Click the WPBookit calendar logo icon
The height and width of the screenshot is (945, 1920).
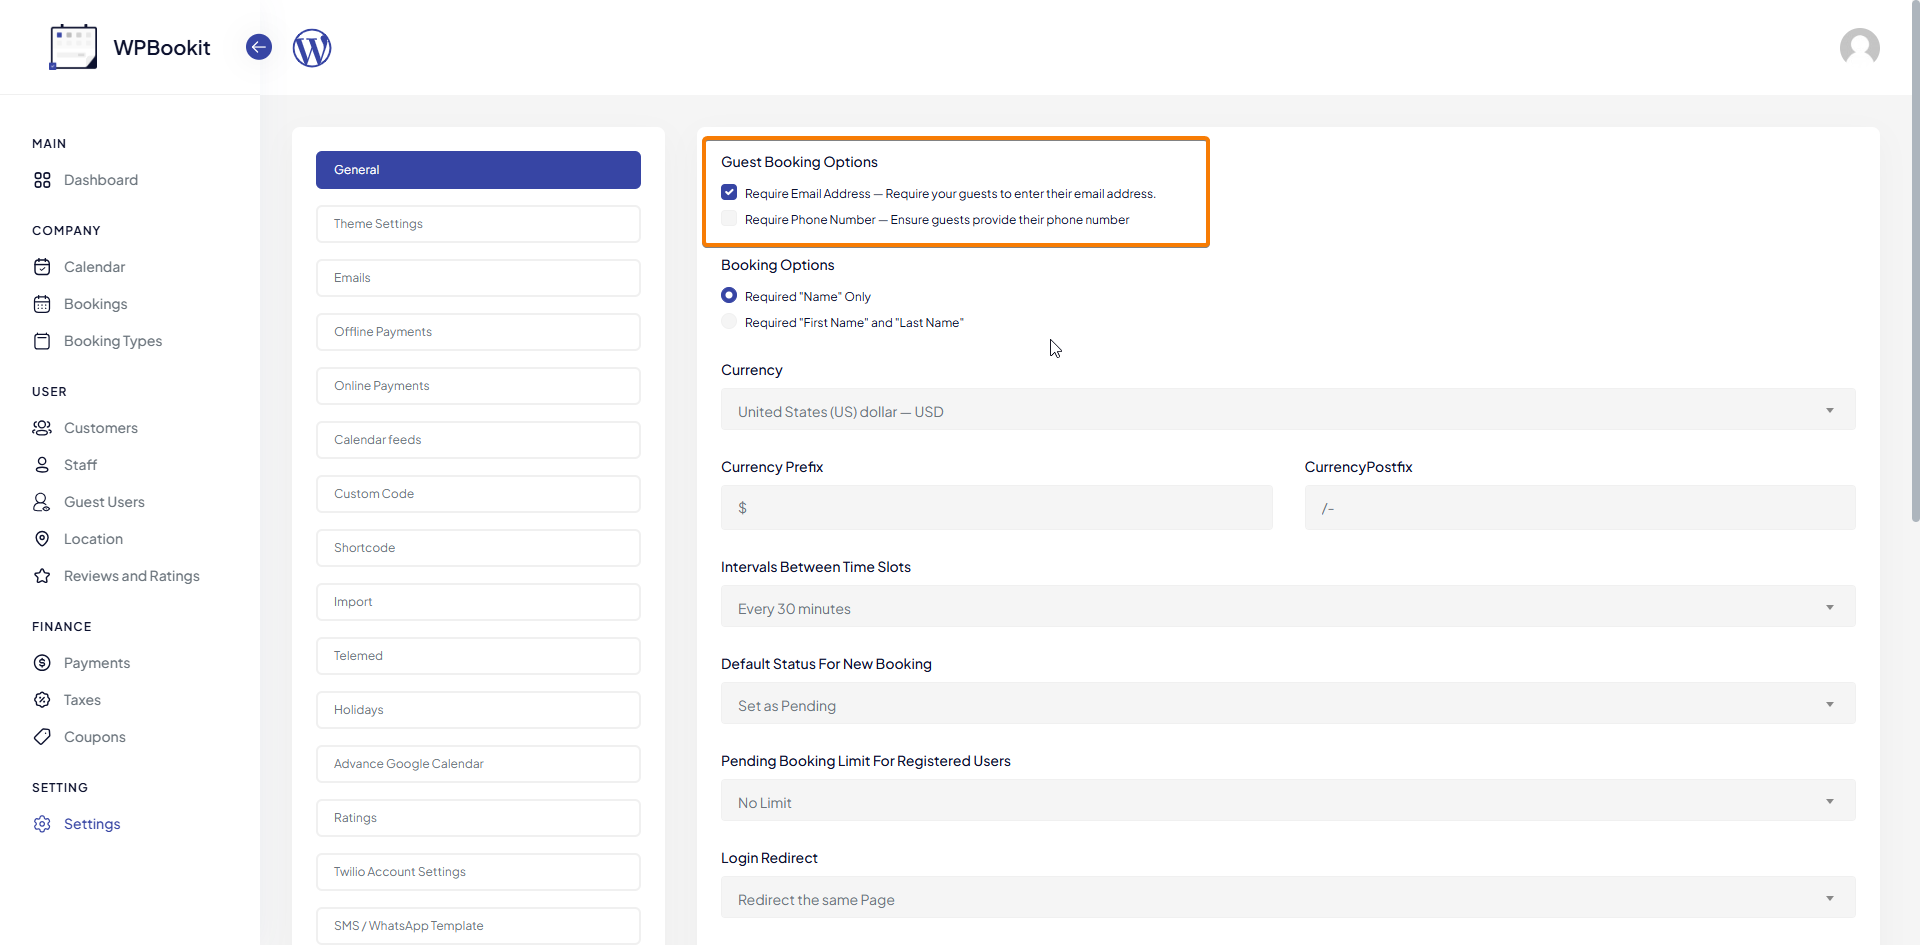click(x=73, y=47)
